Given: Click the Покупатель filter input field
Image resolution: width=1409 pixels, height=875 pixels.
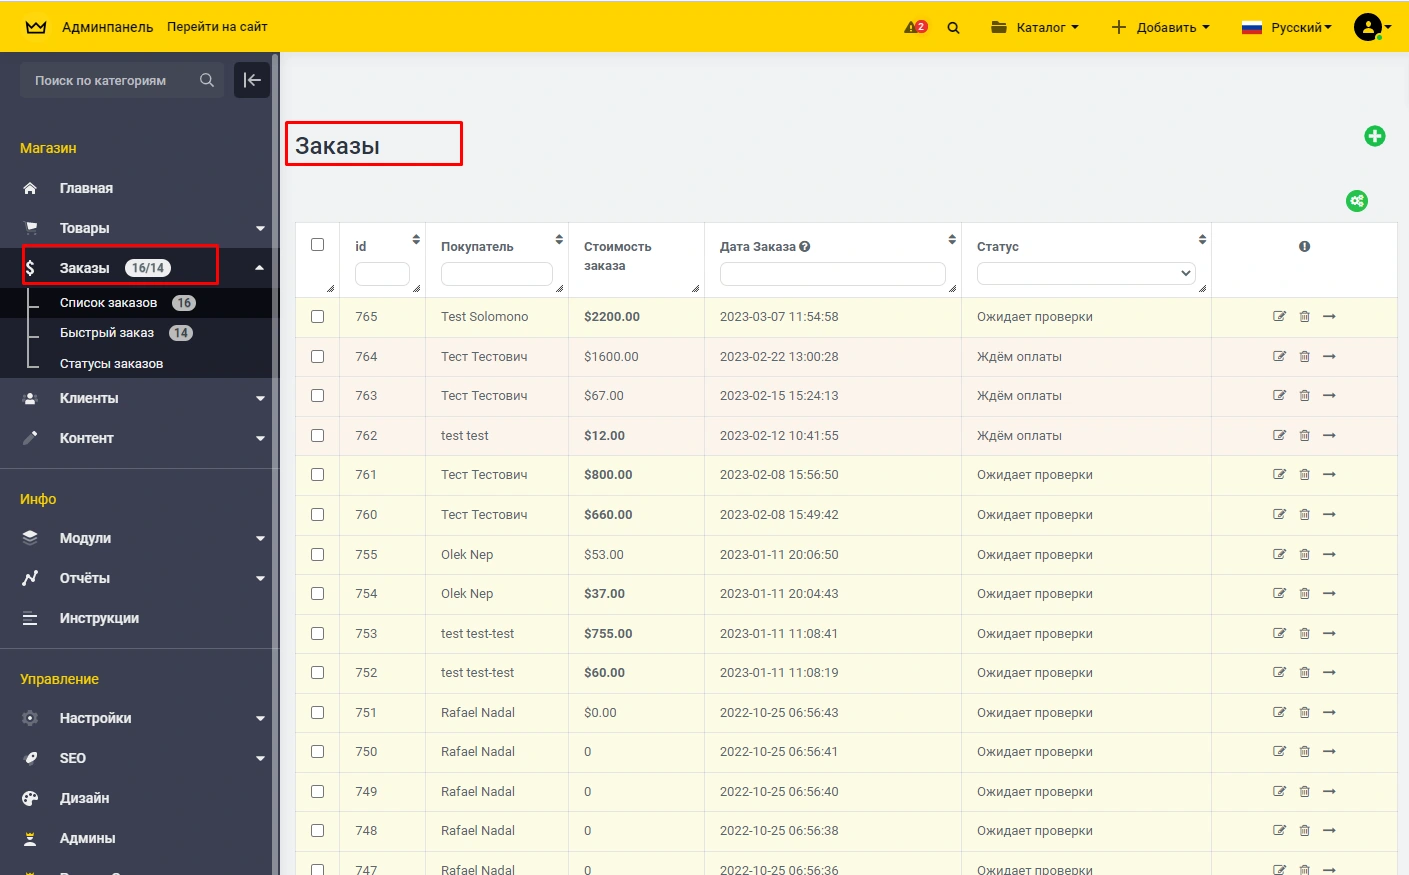Looking at the screenshot, I should point(496,273).
